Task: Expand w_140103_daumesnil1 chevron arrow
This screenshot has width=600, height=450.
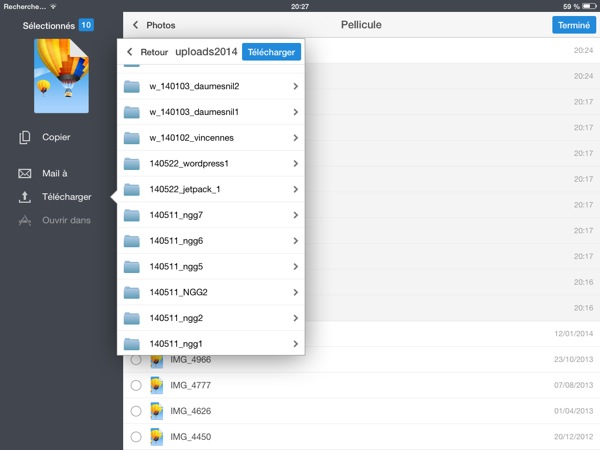Action: tap(295, 112)
